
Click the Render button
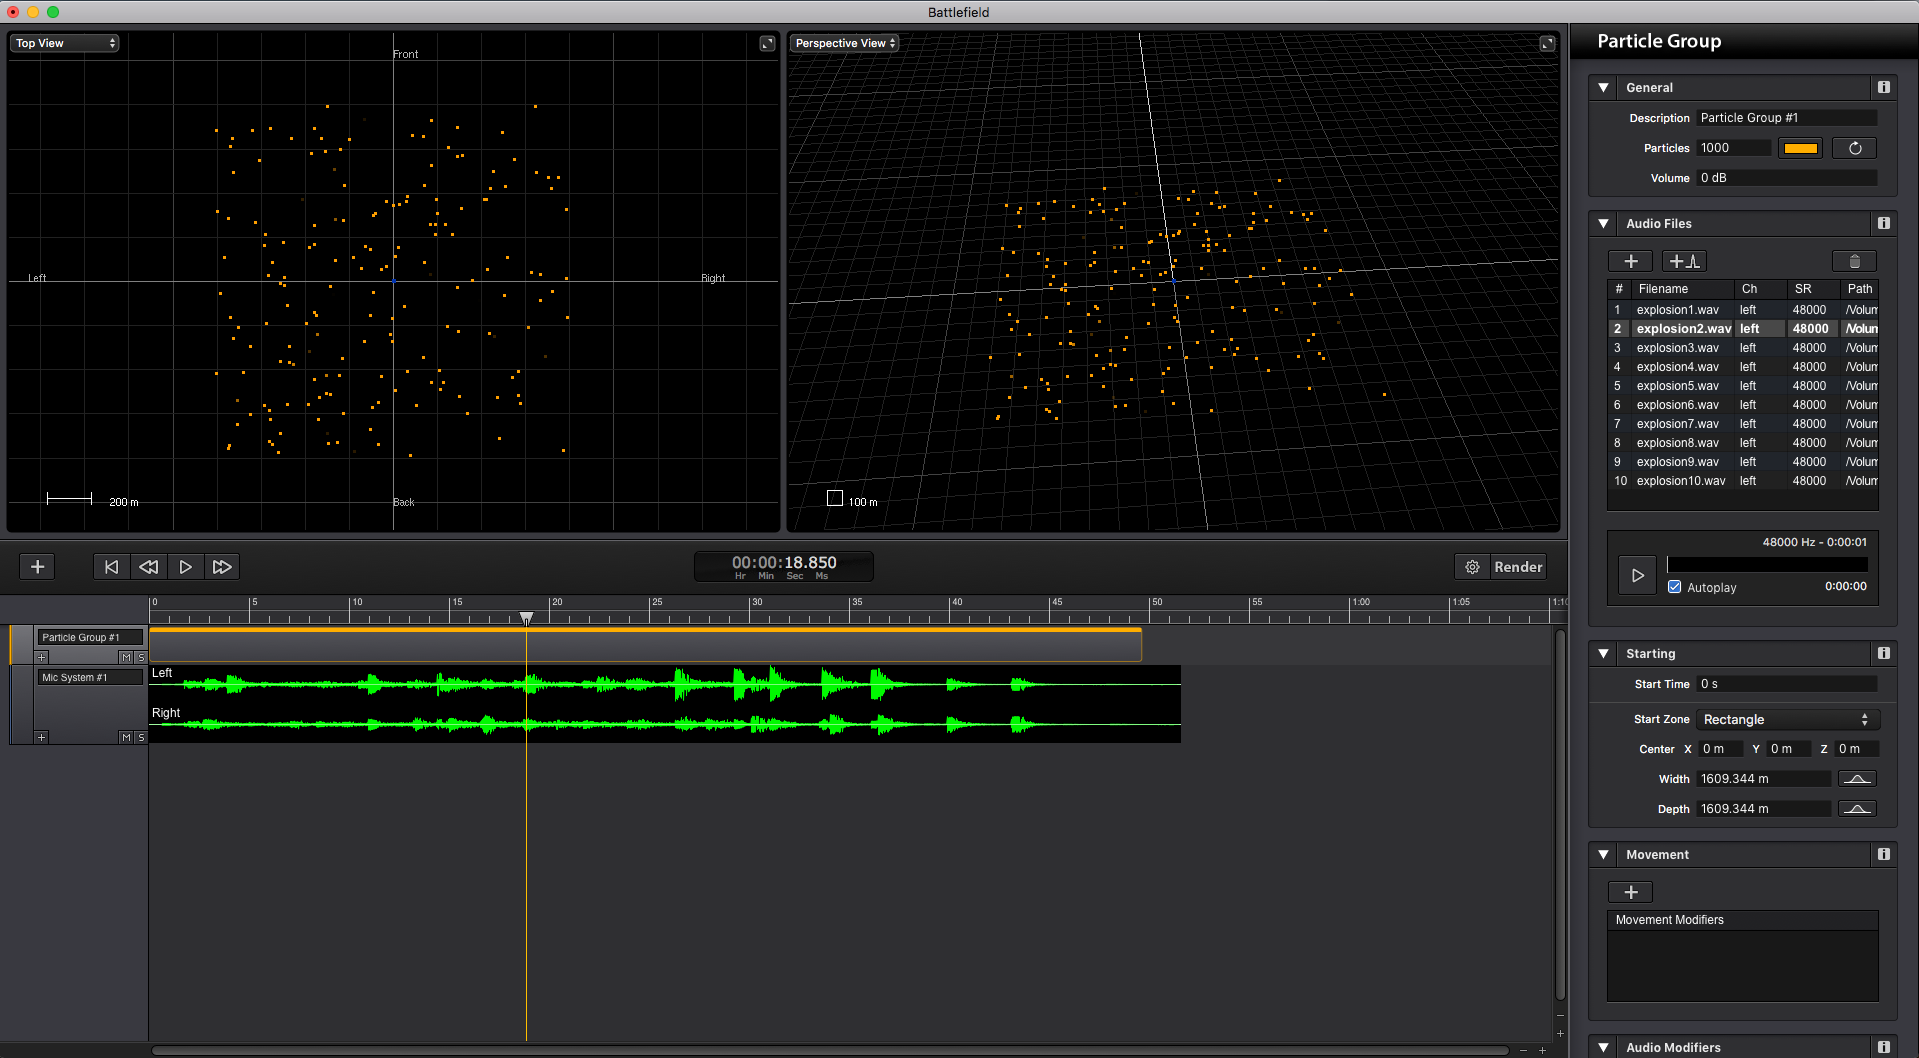coord(1518,567)
